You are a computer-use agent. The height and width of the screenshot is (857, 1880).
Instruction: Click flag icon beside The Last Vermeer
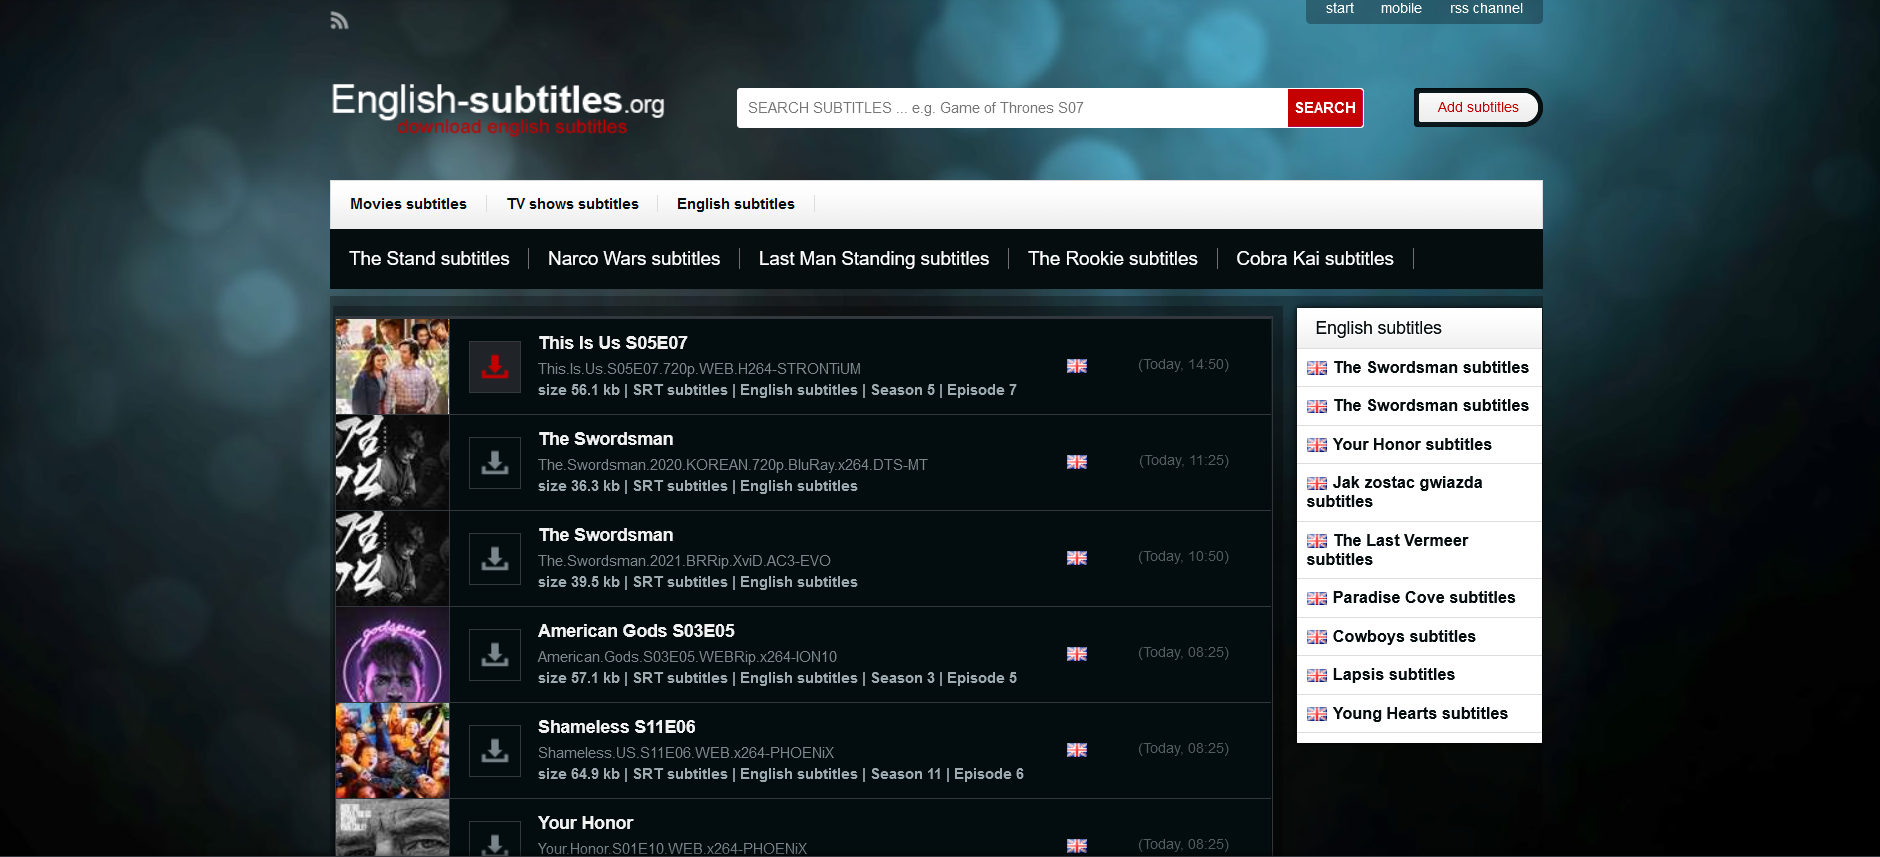pyautogui.click(x=1317, y=541)
